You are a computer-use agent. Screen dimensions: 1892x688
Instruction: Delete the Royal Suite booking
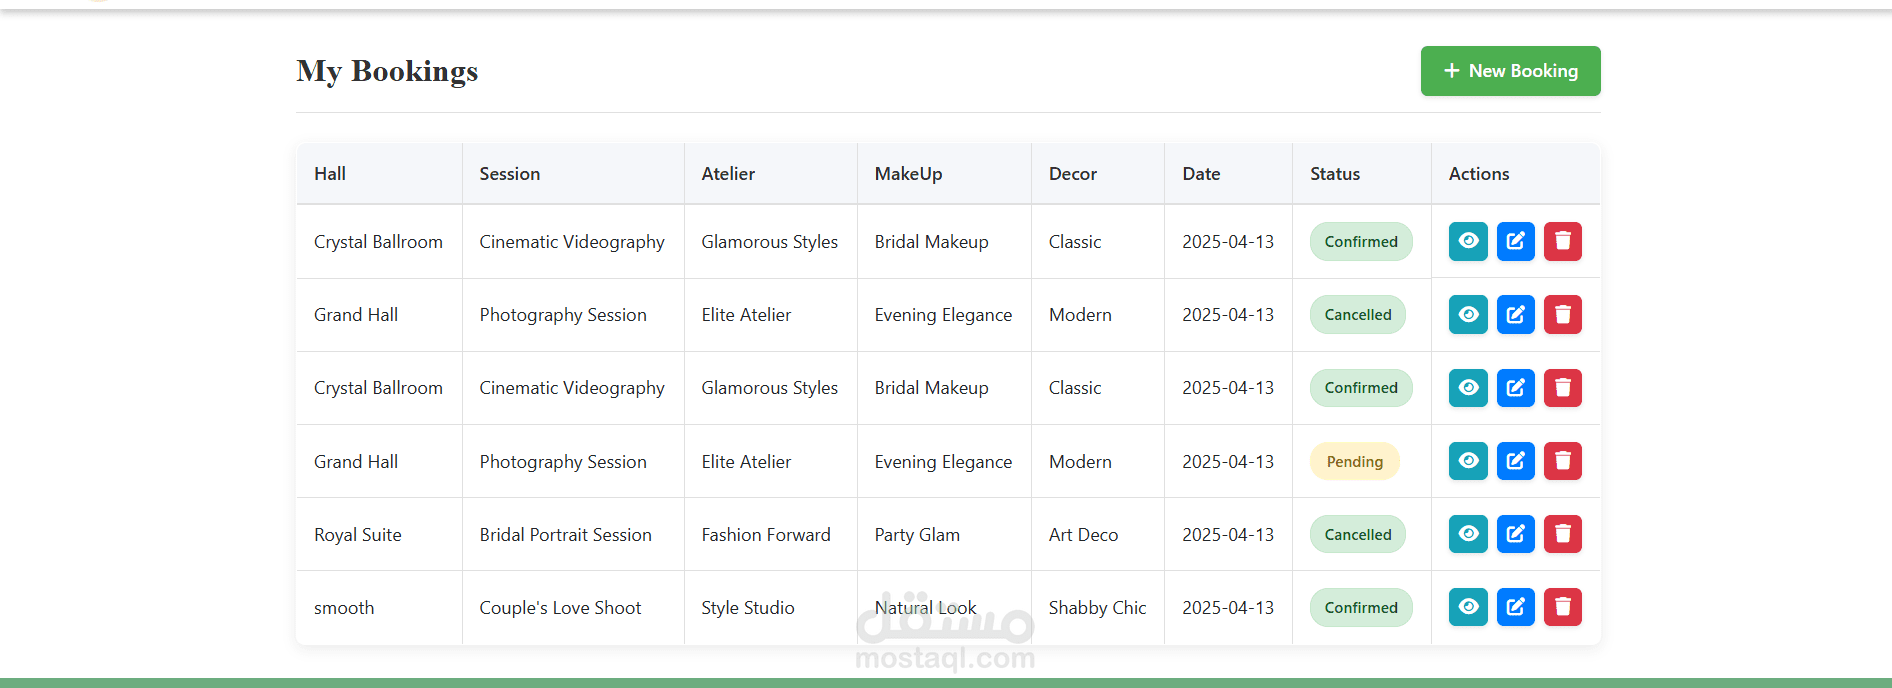[1562, 534]
